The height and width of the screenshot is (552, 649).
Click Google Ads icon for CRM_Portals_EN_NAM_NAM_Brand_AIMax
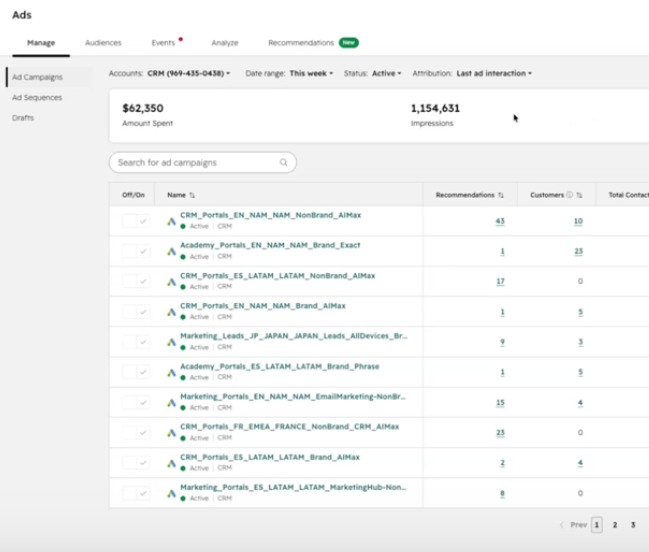pos(171,312)
